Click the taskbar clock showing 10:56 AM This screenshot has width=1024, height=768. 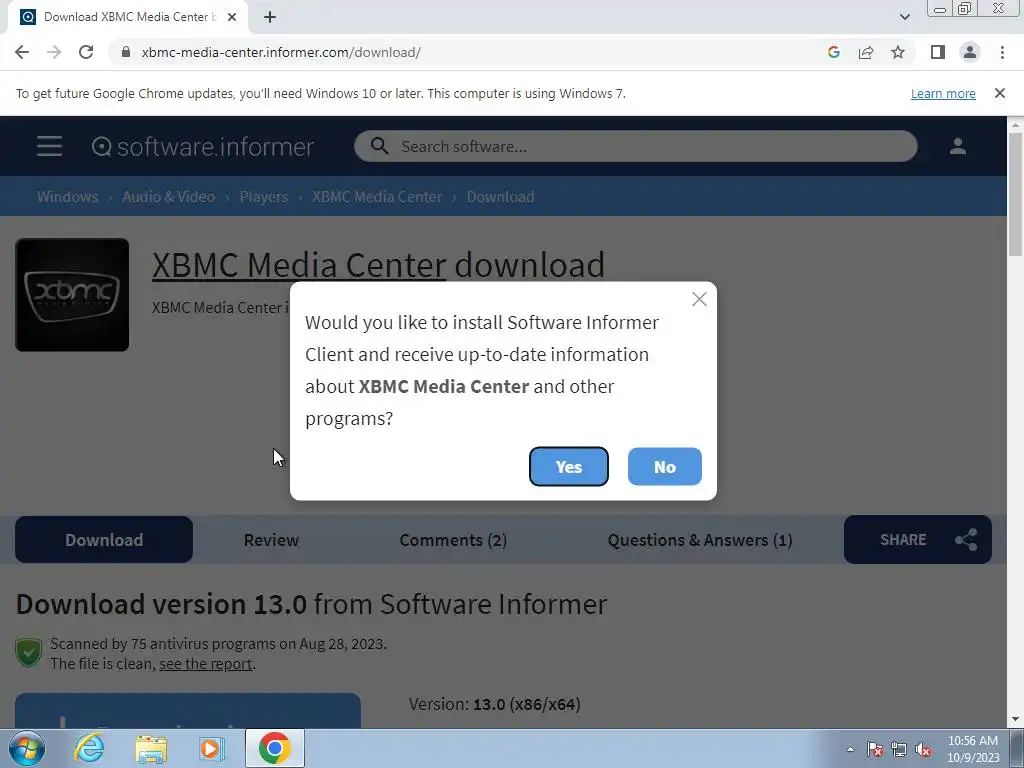[973, 749]
